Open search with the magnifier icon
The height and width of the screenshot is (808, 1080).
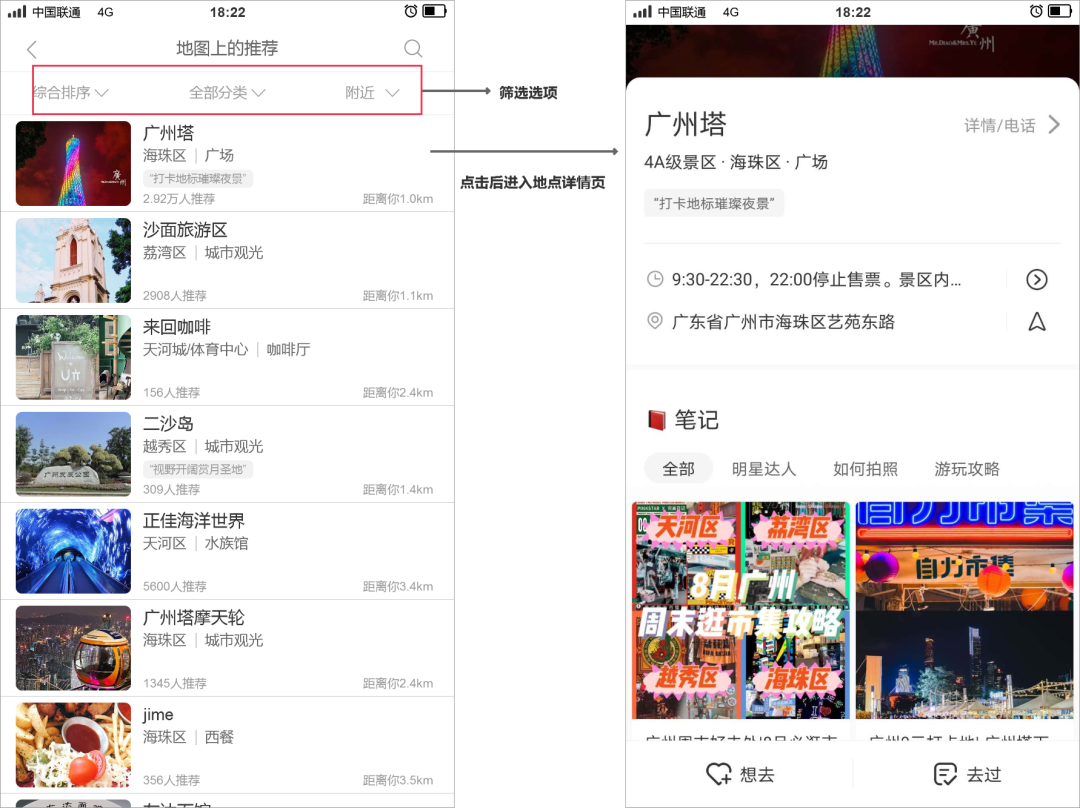[x=413, y=48]
